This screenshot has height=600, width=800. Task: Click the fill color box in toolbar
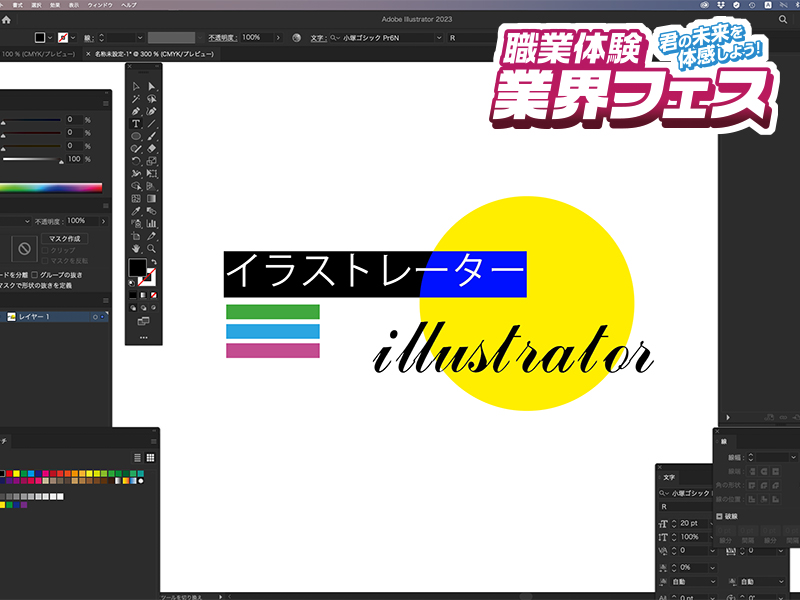coord(137,267)
